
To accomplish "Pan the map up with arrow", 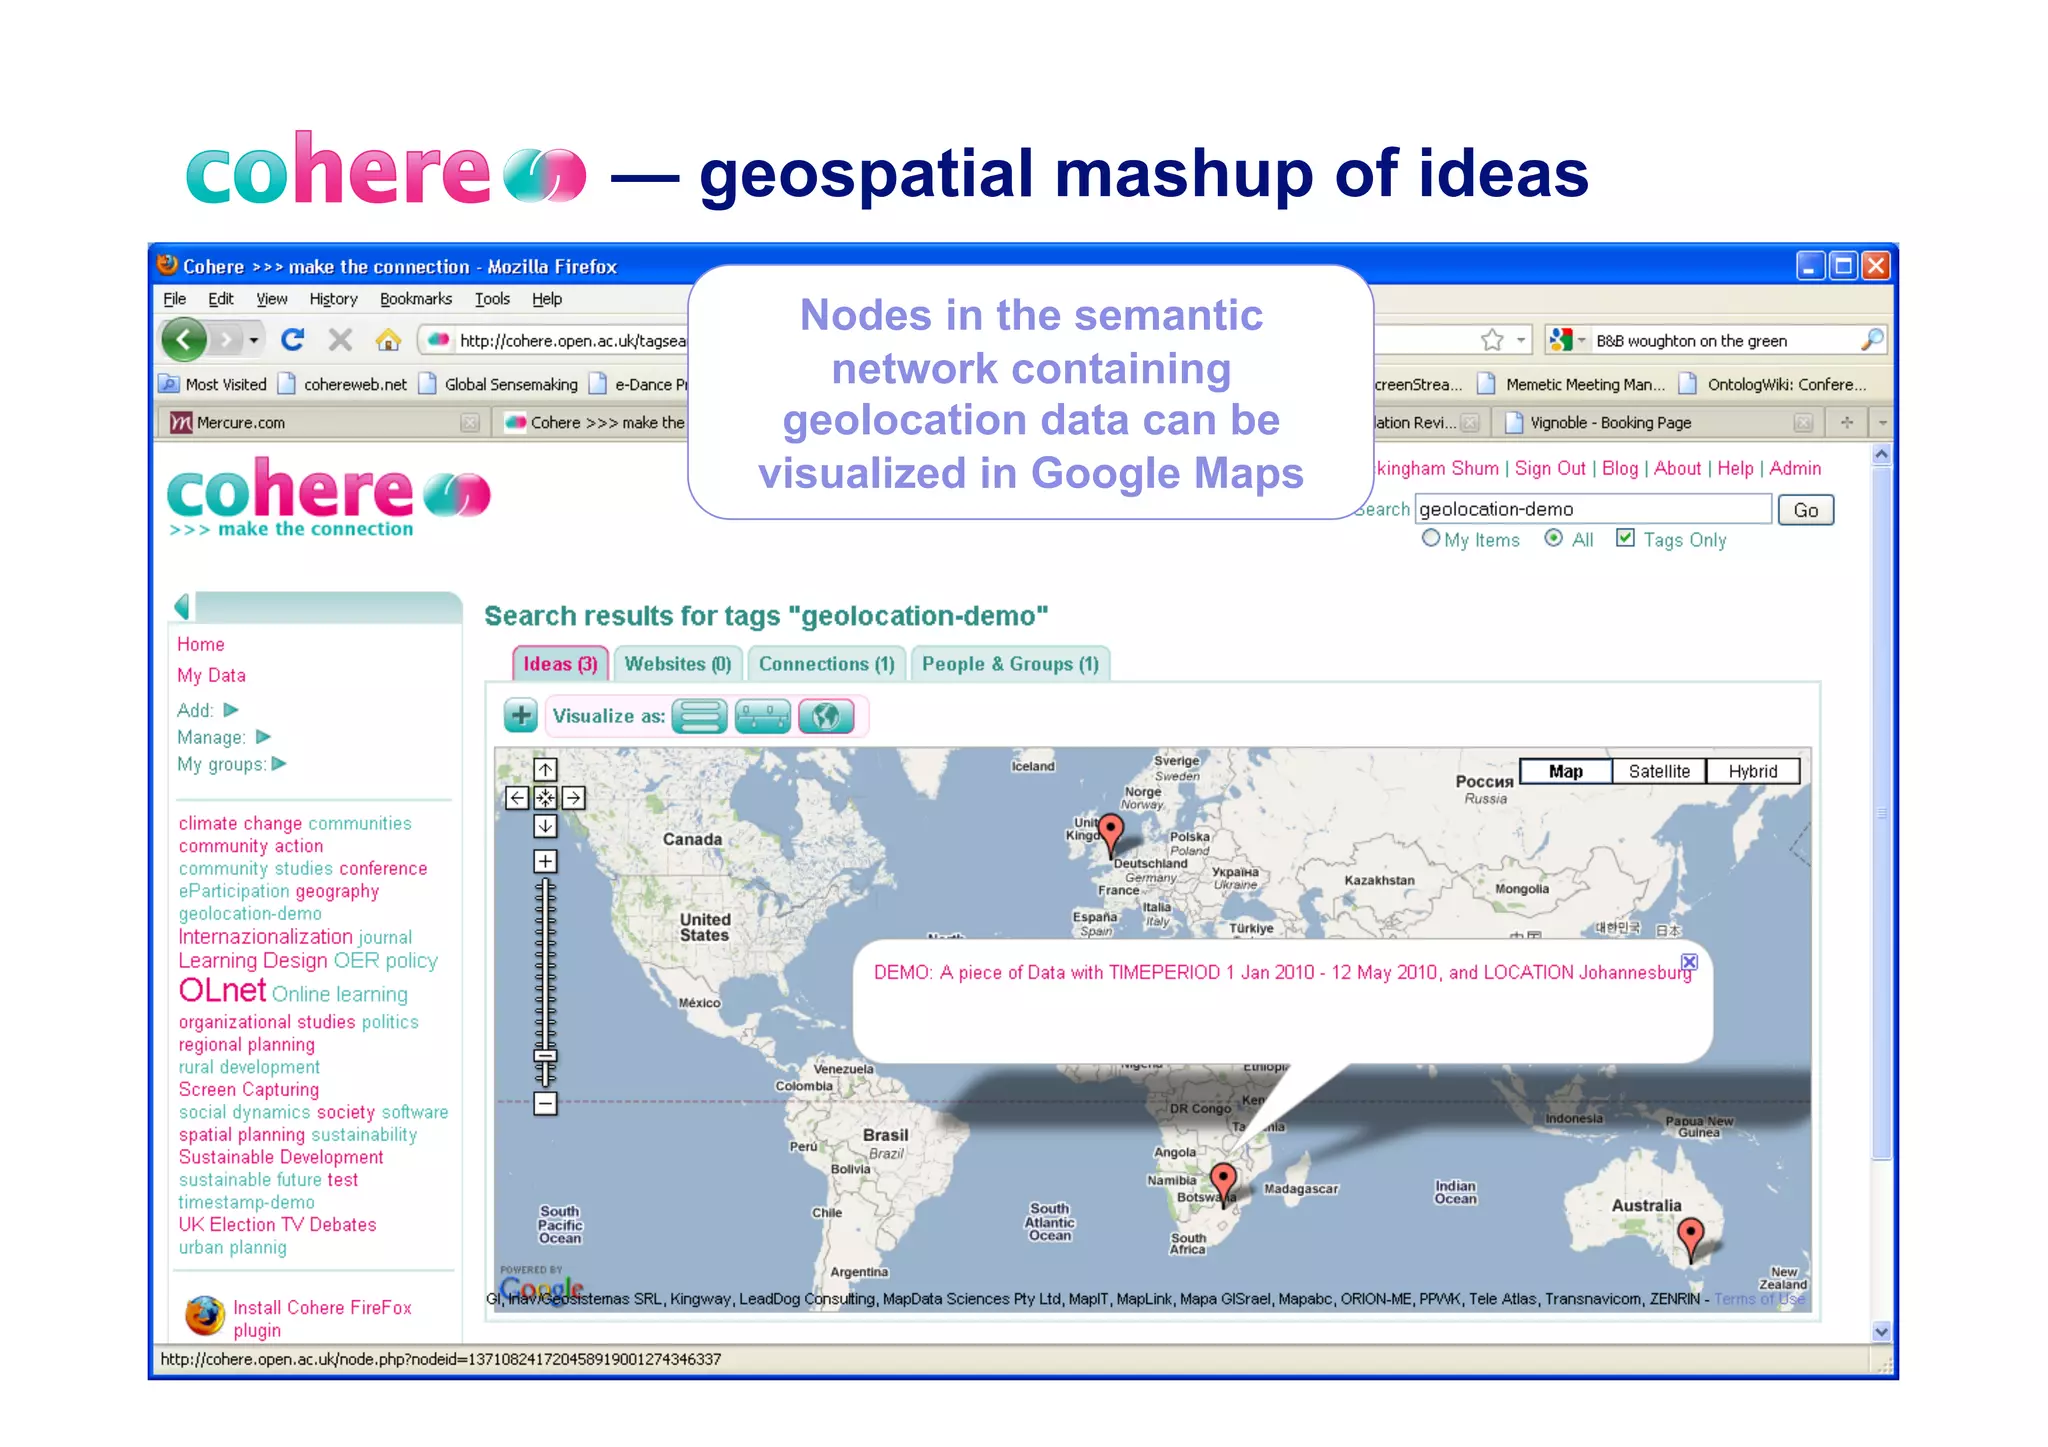I will tap(545, 769).
